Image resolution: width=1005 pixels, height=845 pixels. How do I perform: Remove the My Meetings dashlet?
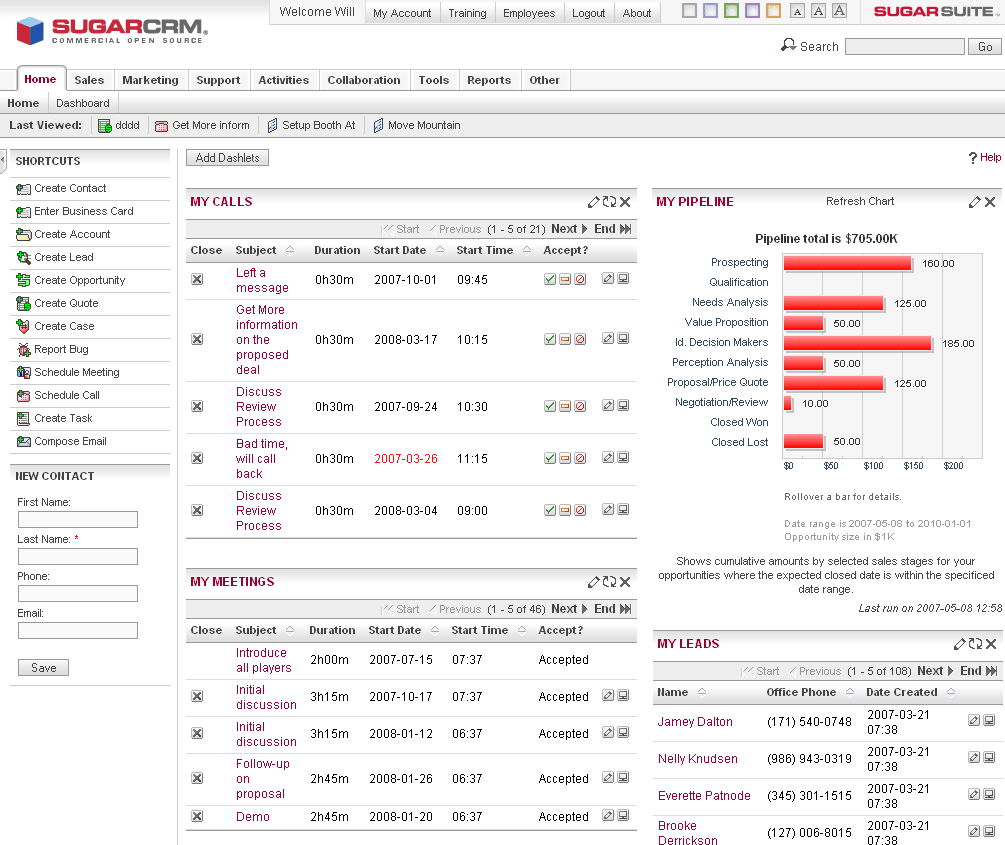pos(625,582)
